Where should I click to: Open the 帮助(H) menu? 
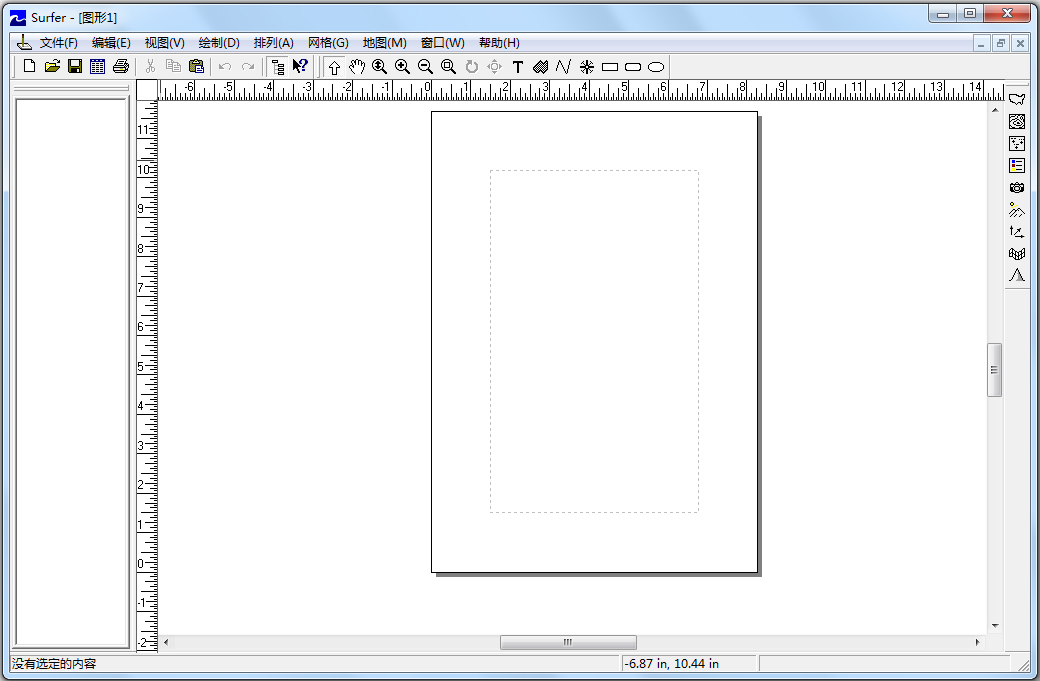coord(499,42)
